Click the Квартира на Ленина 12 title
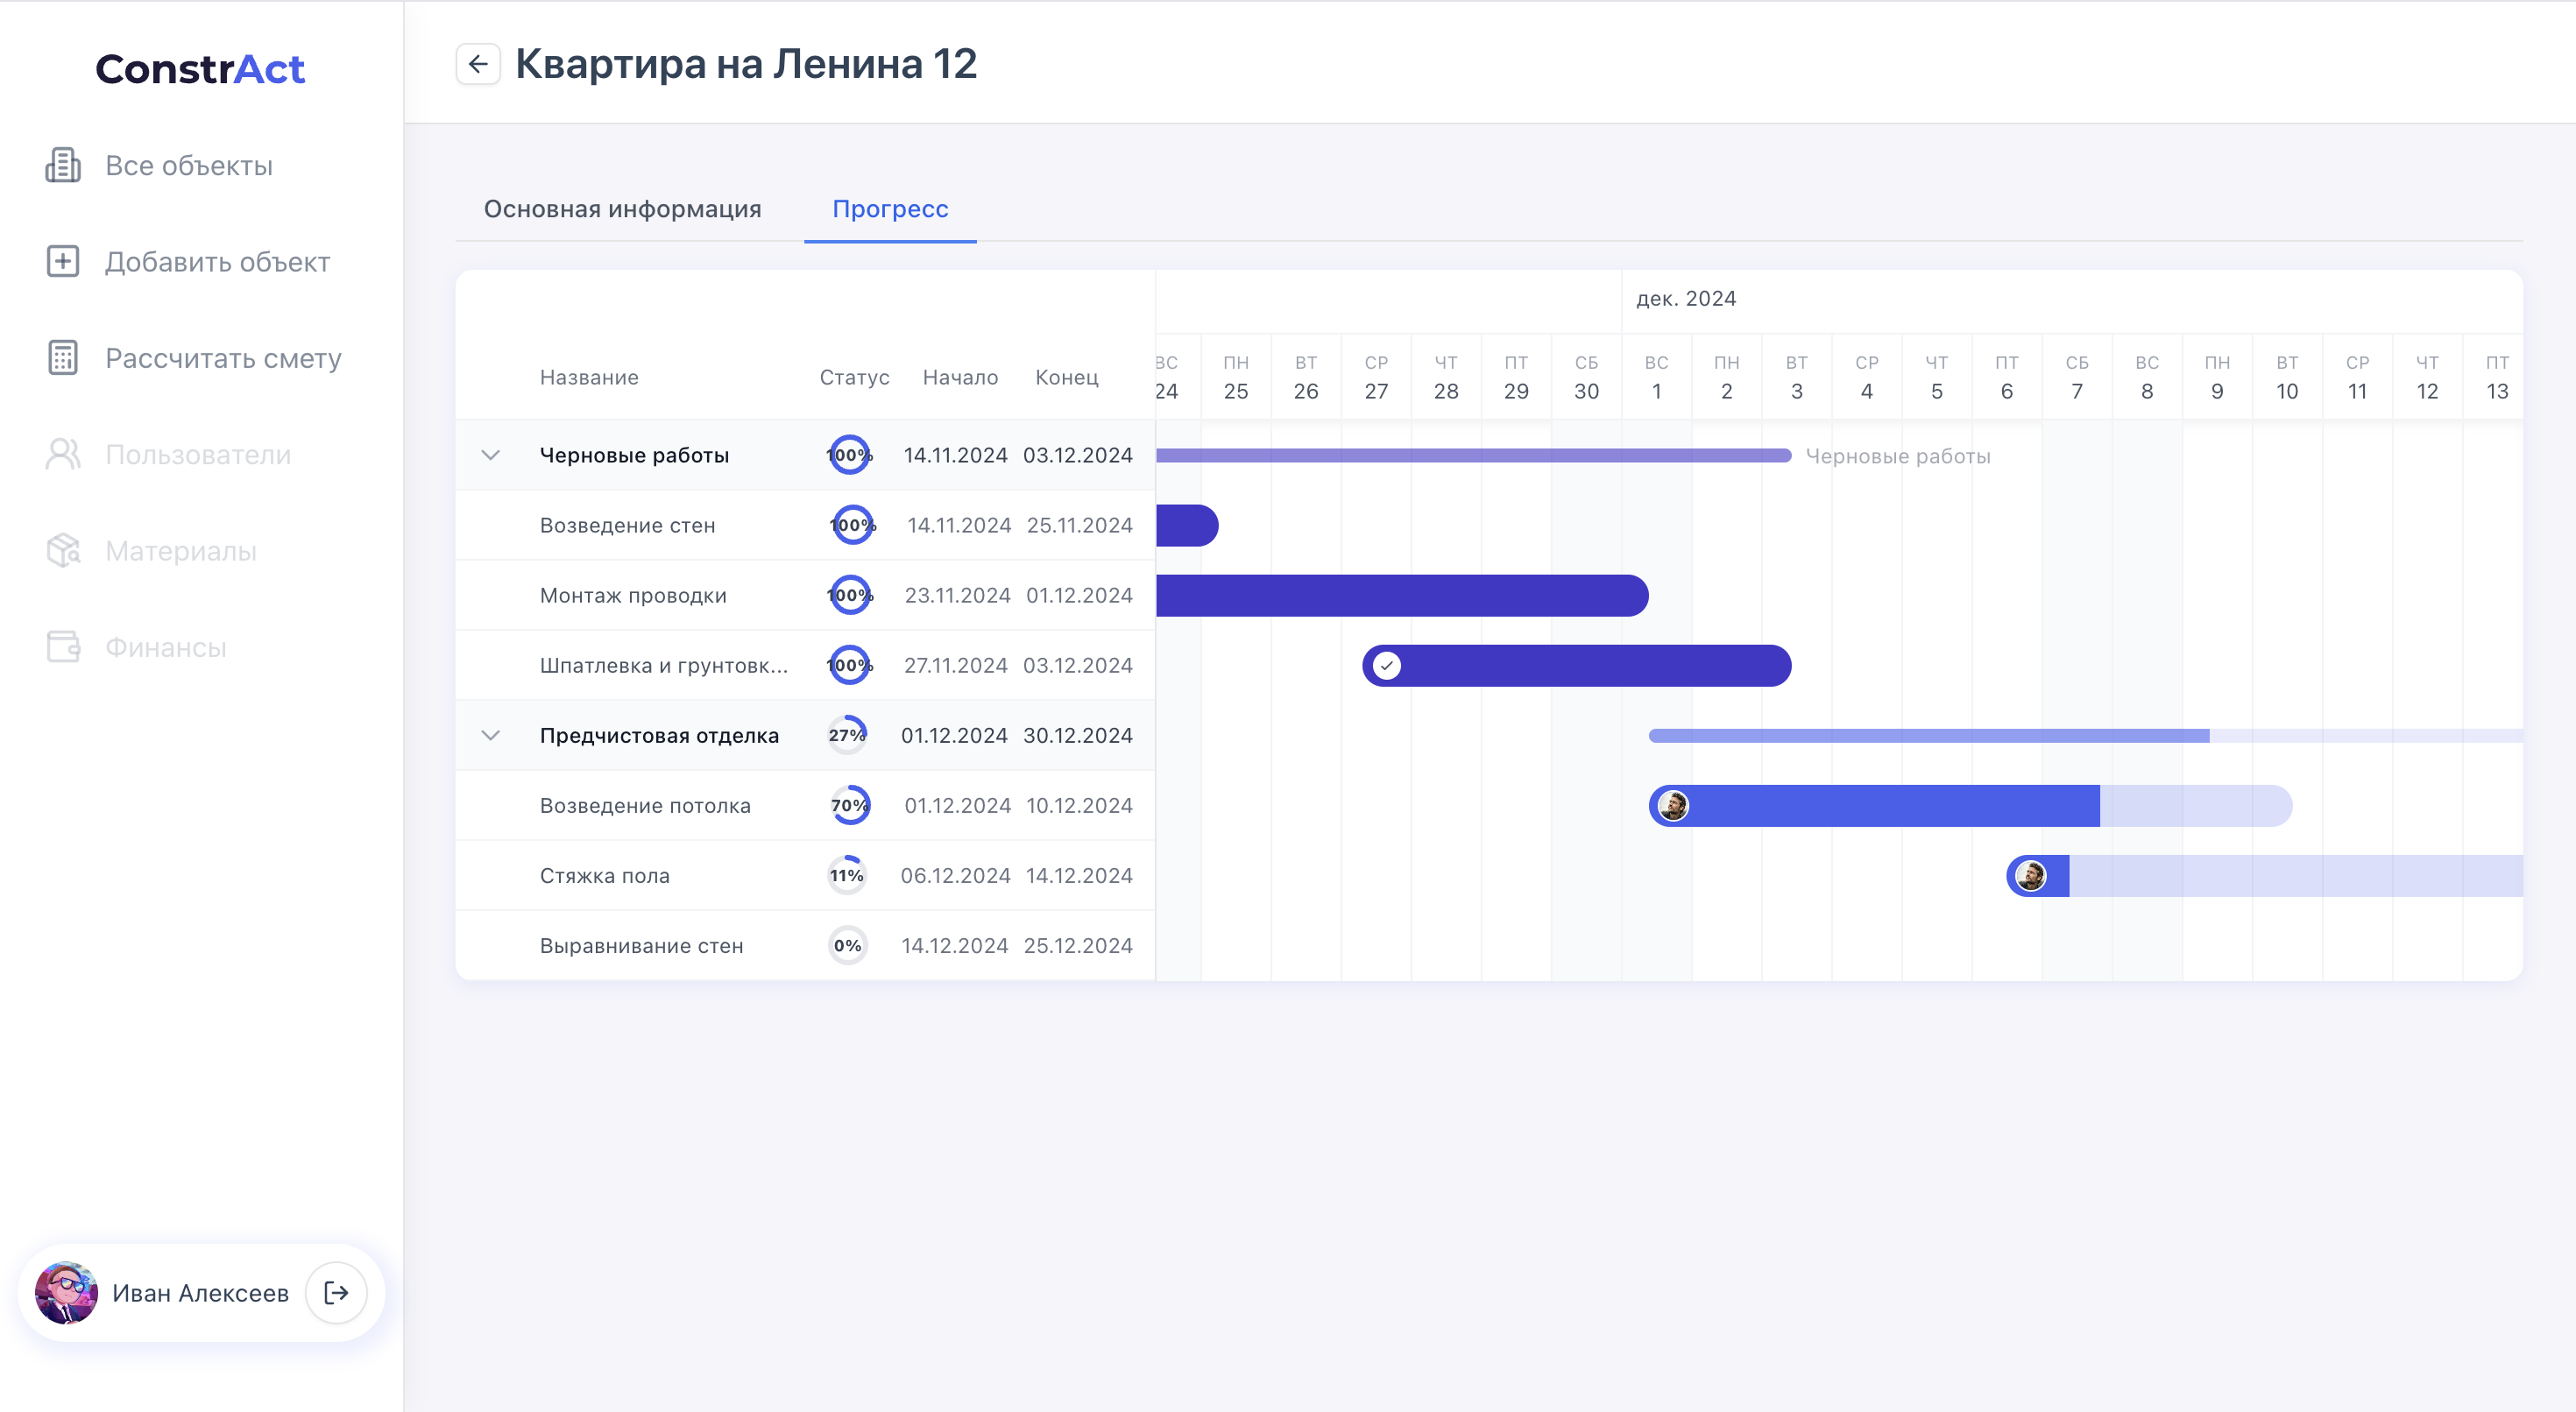Screen dimensions: 2576x1412 [746, 64]
